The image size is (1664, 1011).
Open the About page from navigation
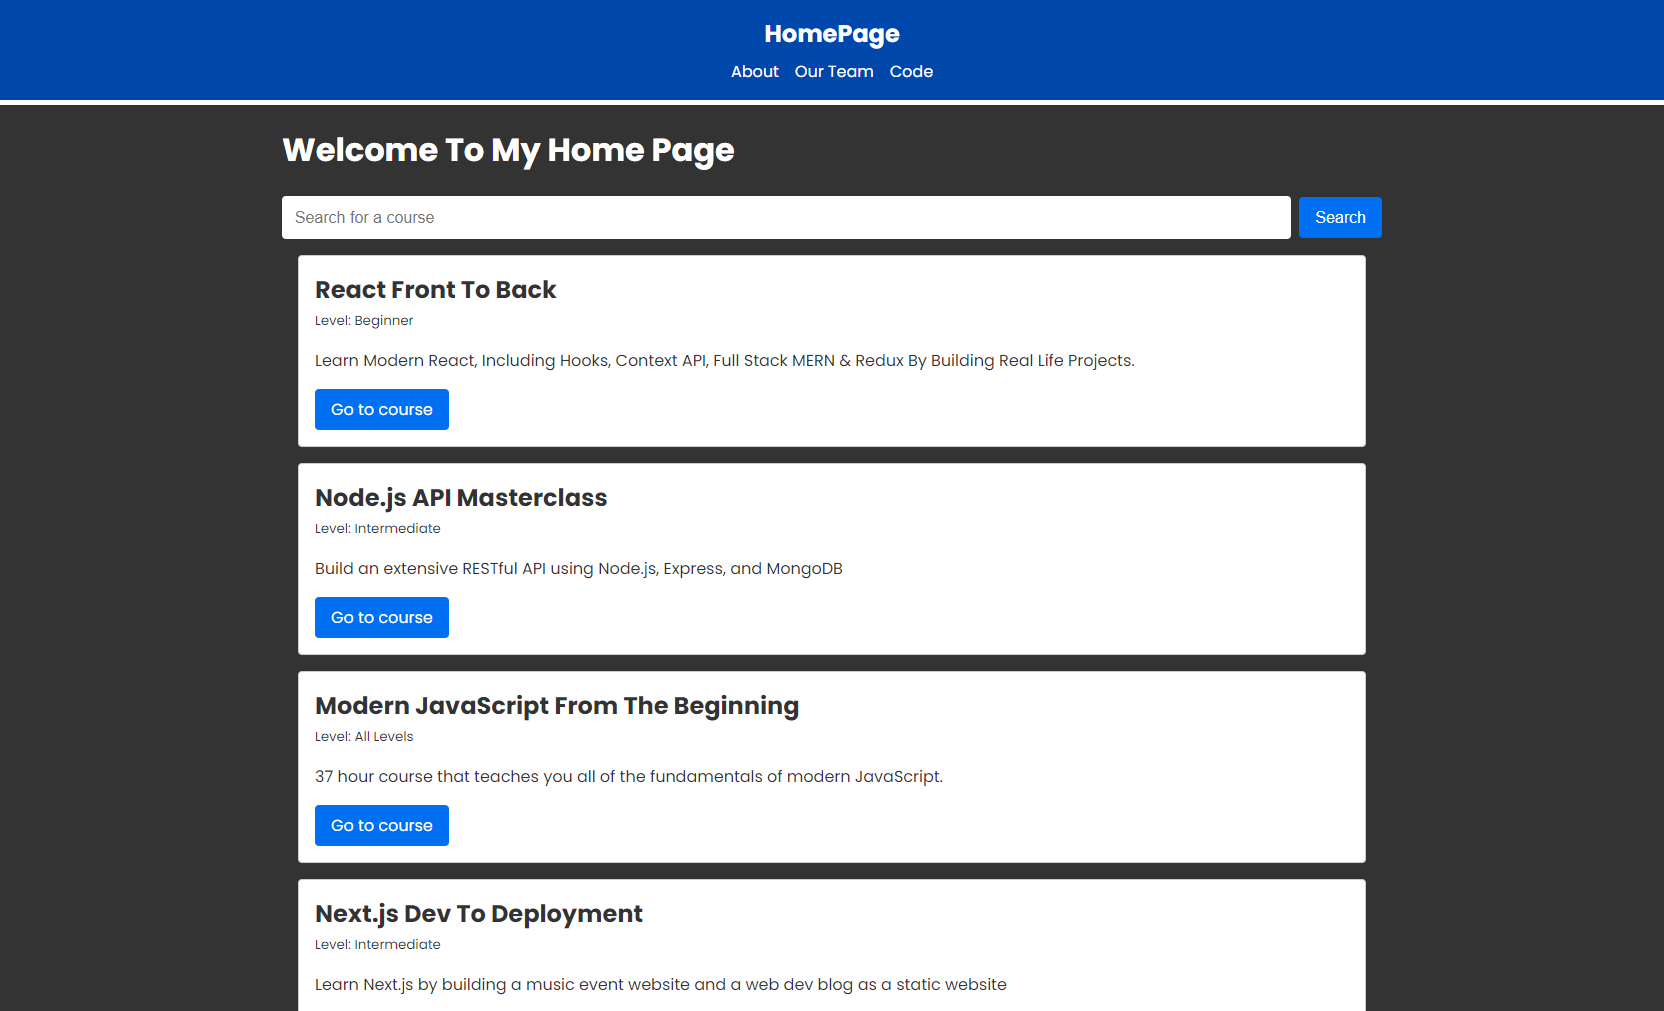pyautogui.click(x=754, y=72)
